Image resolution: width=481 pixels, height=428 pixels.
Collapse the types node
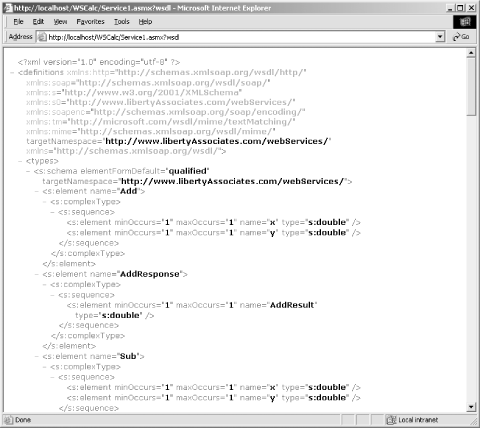[21, 161]
